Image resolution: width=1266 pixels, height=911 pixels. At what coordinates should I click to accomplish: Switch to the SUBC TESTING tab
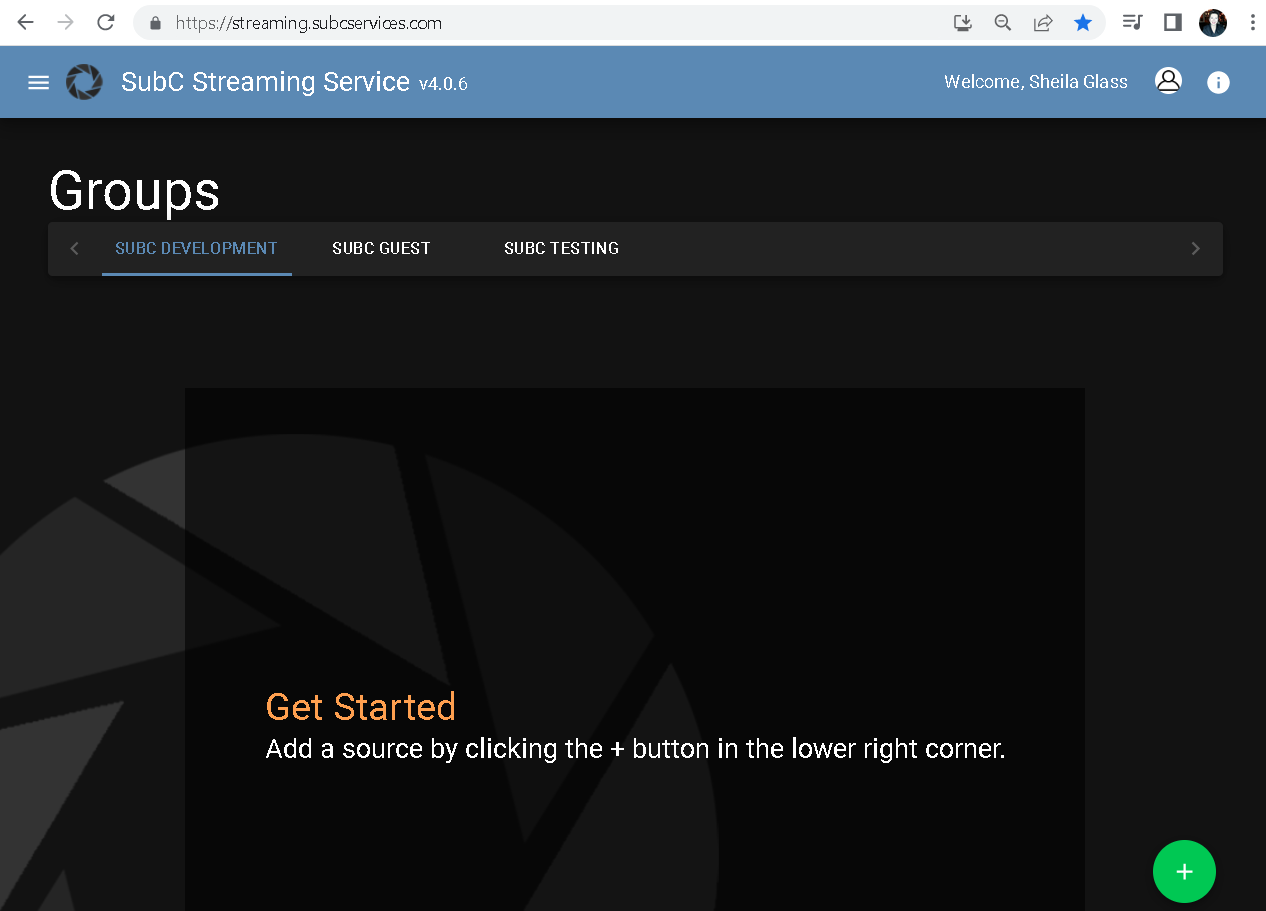click(561, 248)
